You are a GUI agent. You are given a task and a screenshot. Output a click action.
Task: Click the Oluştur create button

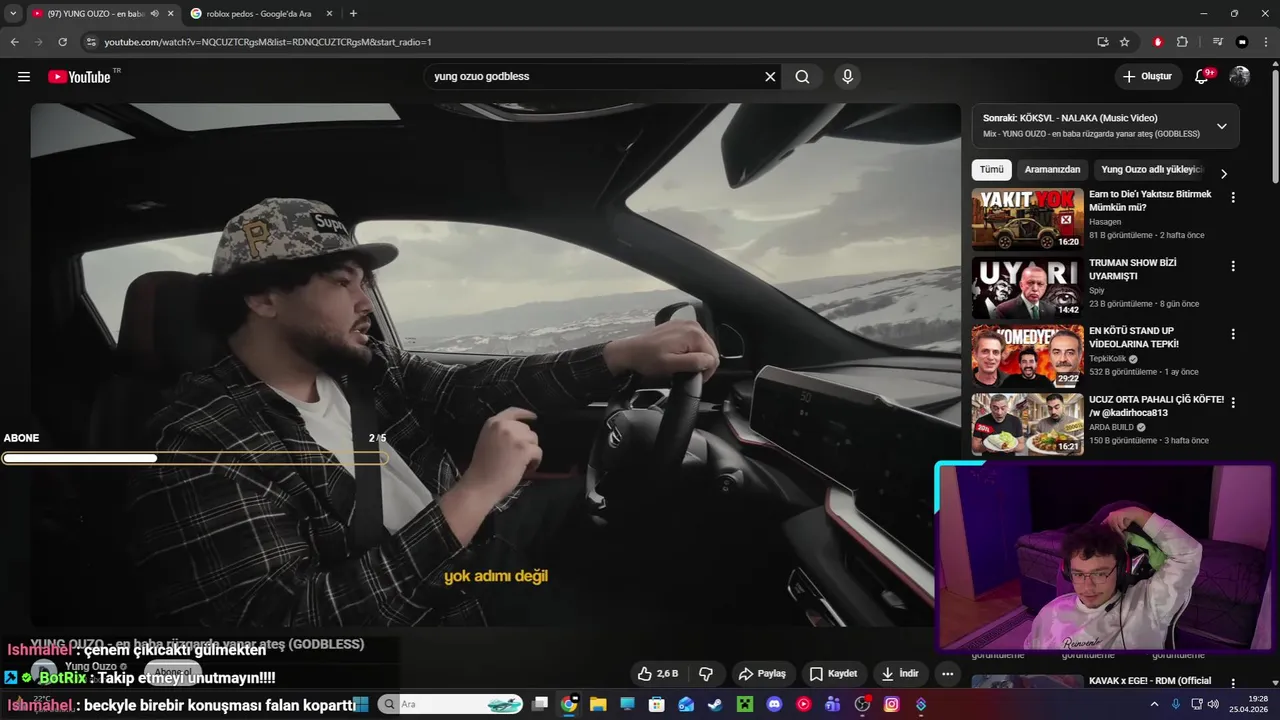pyautogui.click(x=1147, y=77)
